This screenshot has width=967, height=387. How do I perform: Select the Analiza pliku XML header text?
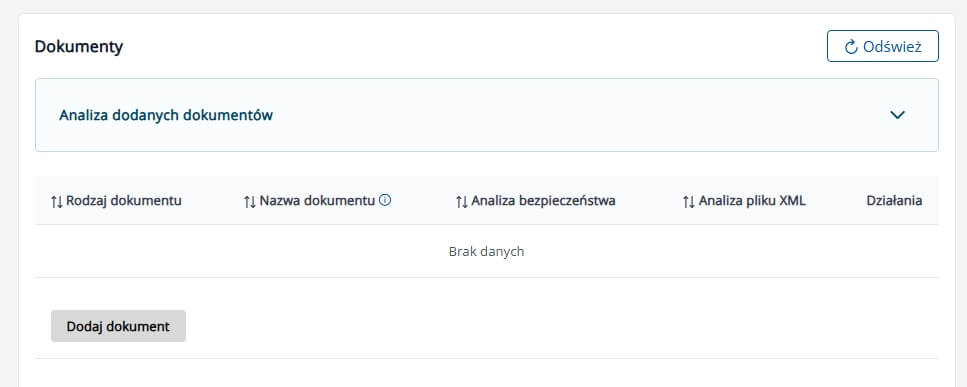(752, 200)
